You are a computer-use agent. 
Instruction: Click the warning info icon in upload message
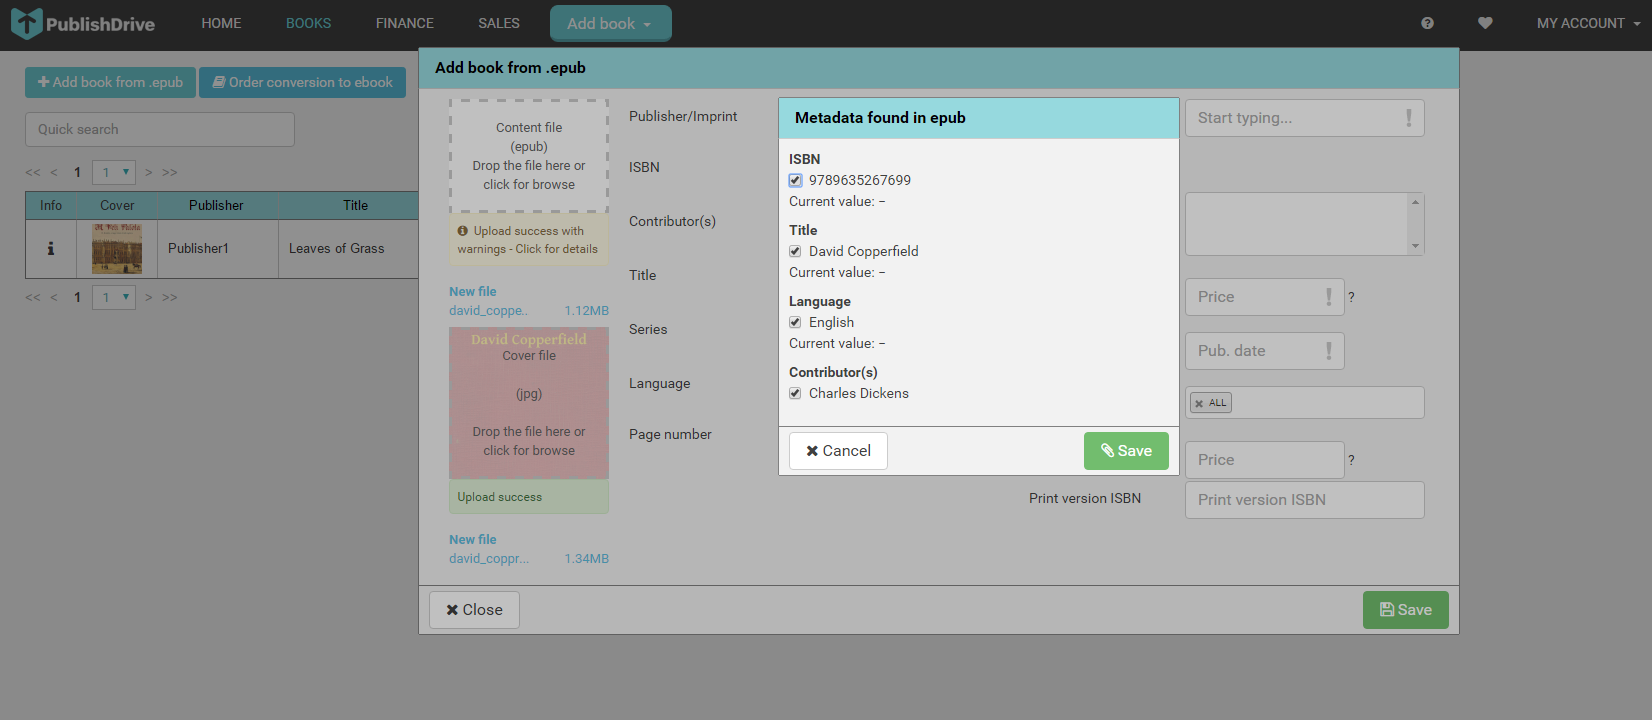pos(463,231)
